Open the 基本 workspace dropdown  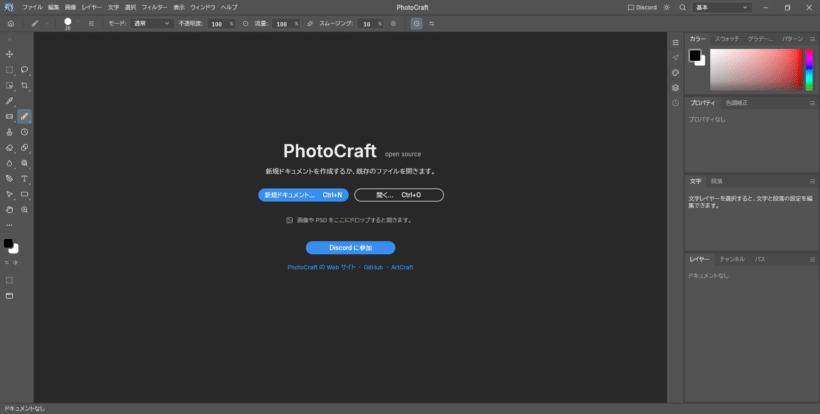[x=722, y=7]
